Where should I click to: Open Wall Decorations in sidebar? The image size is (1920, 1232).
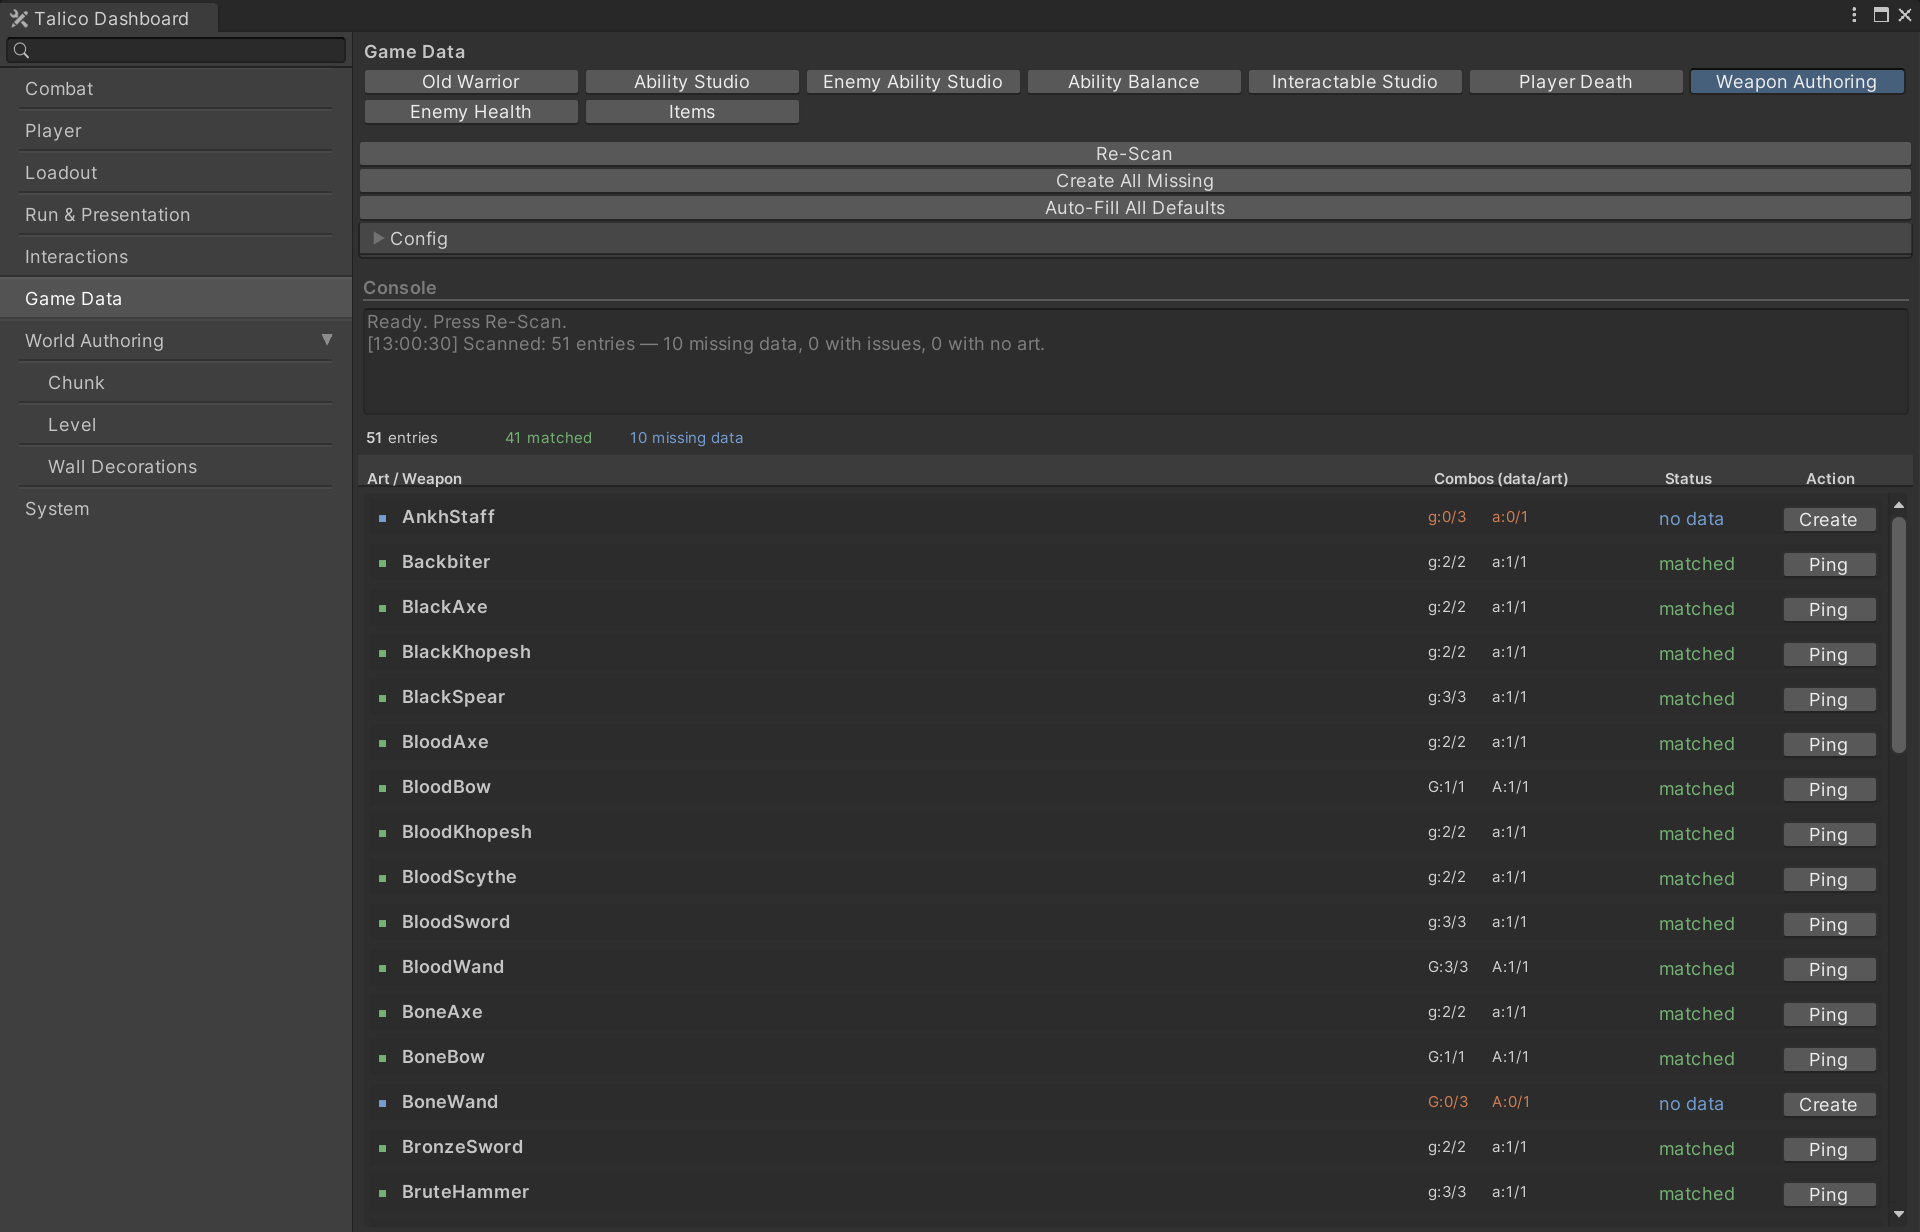click(176, 466)
